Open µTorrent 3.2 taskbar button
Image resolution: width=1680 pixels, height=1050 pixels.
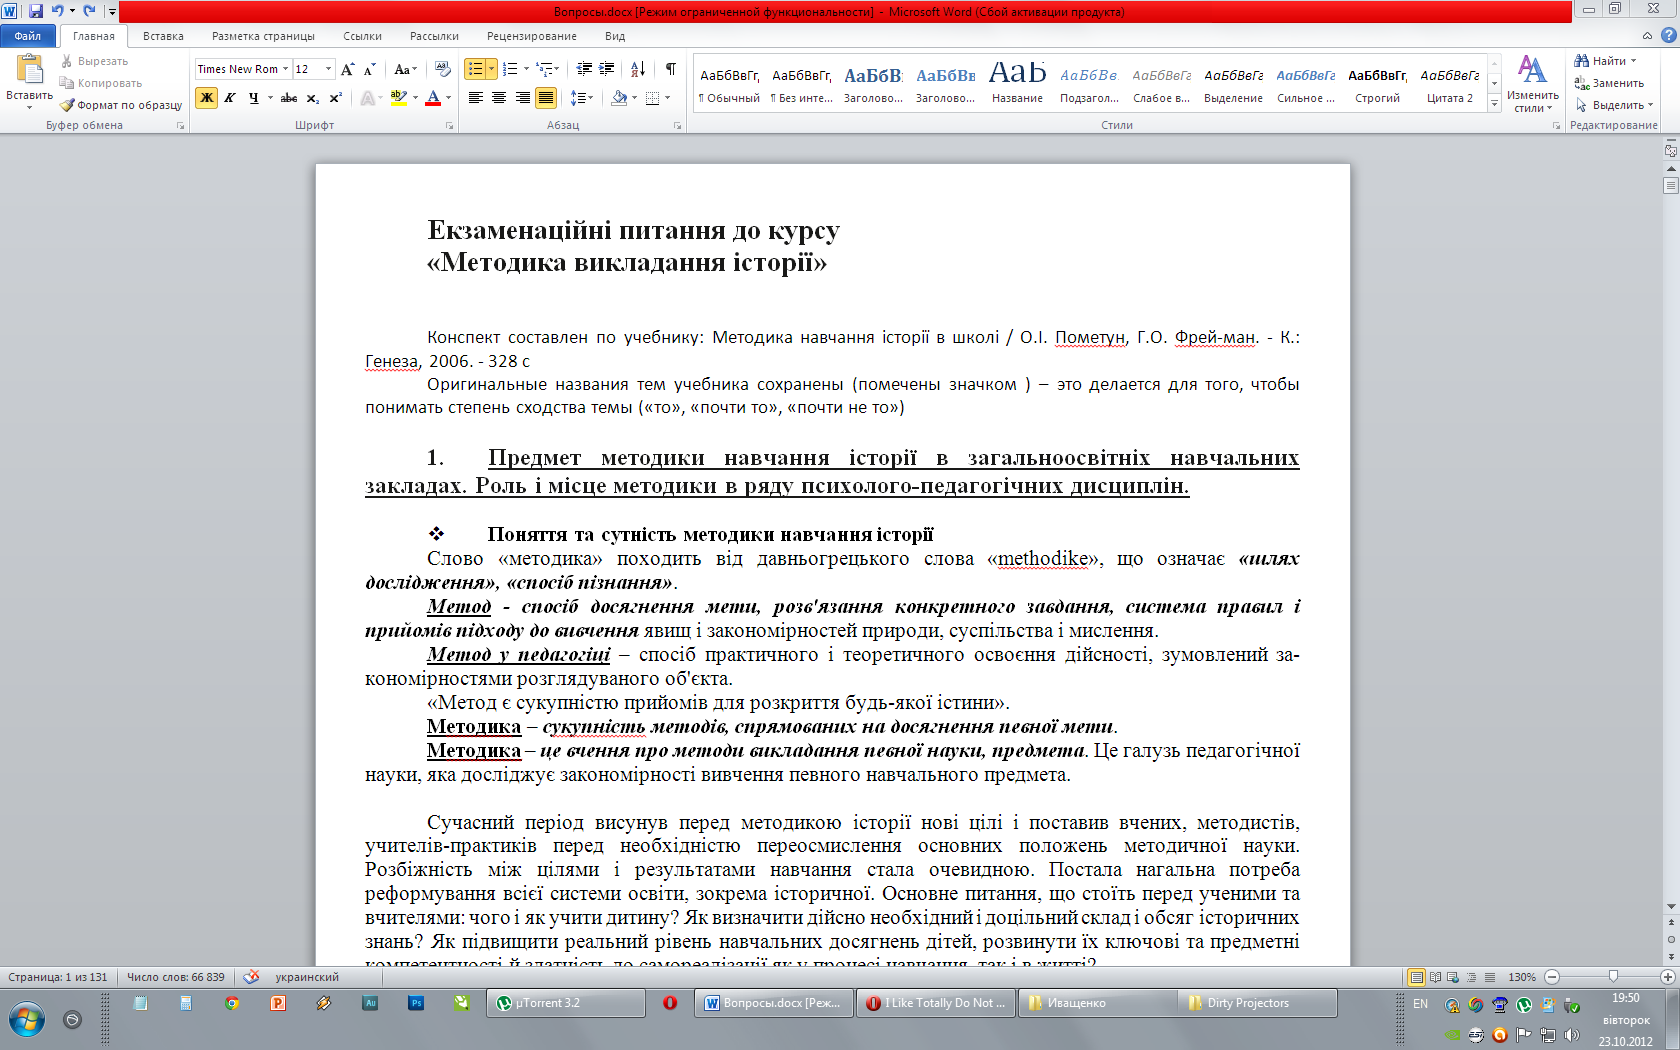click(566, 1003)
